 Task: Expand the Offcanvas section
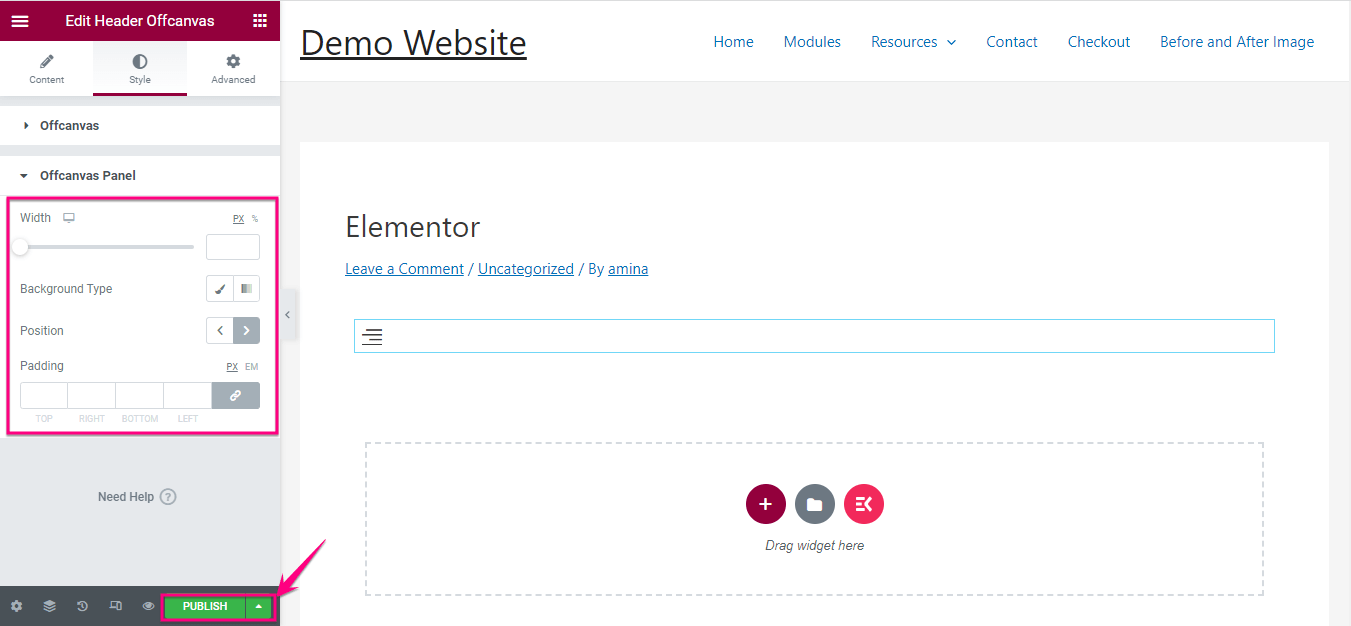[x=140, y=126]
